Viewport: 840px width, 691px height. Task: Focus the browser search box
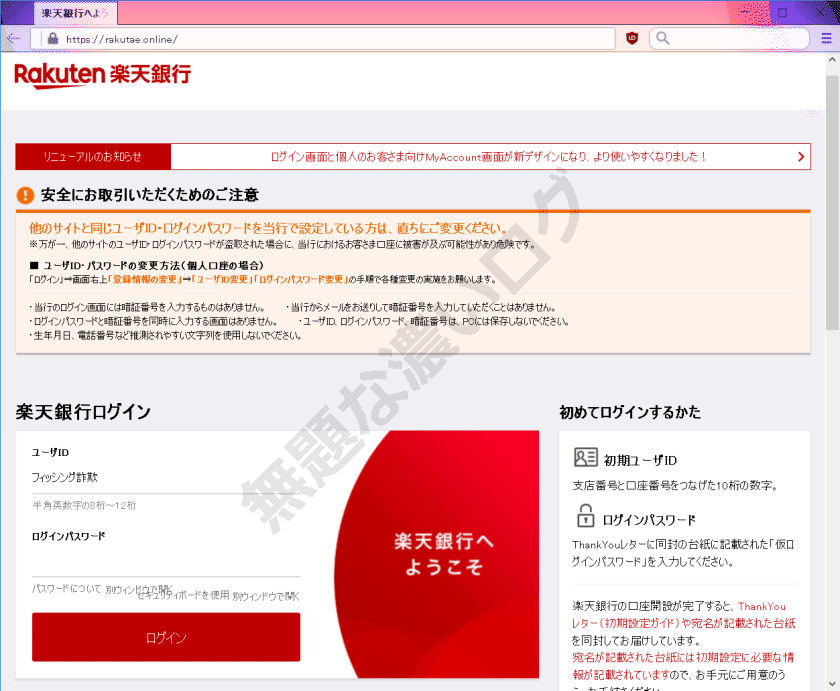click(x=729, y=38)
